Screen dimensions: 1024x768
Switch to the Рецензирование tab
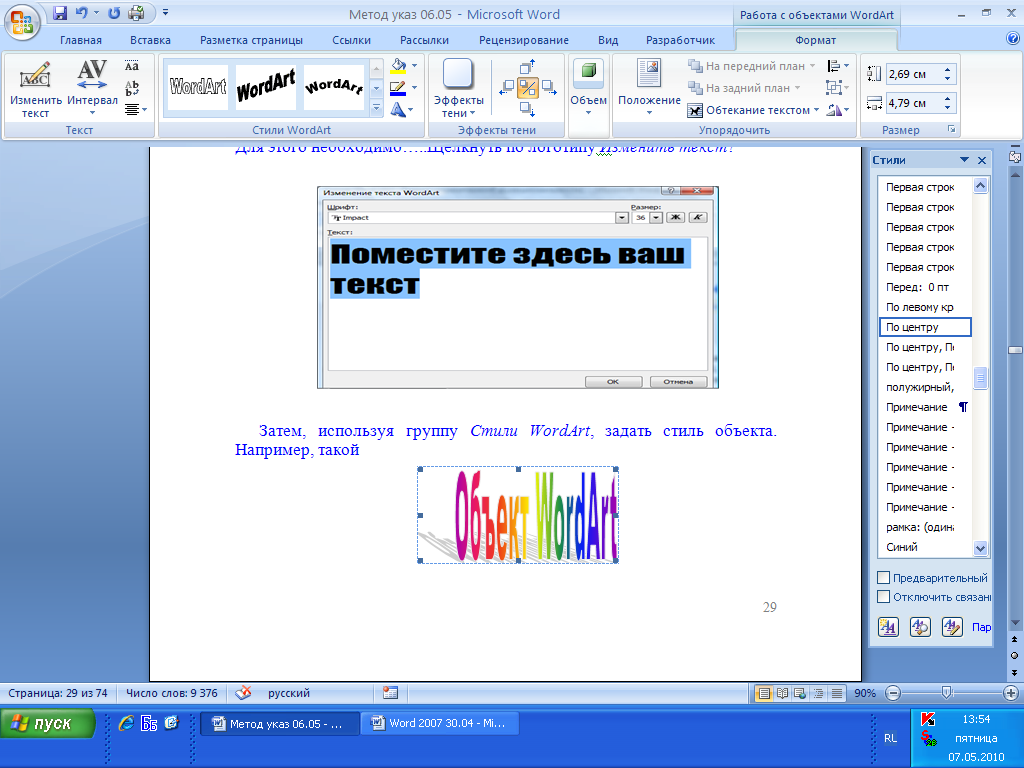point(524,40)
